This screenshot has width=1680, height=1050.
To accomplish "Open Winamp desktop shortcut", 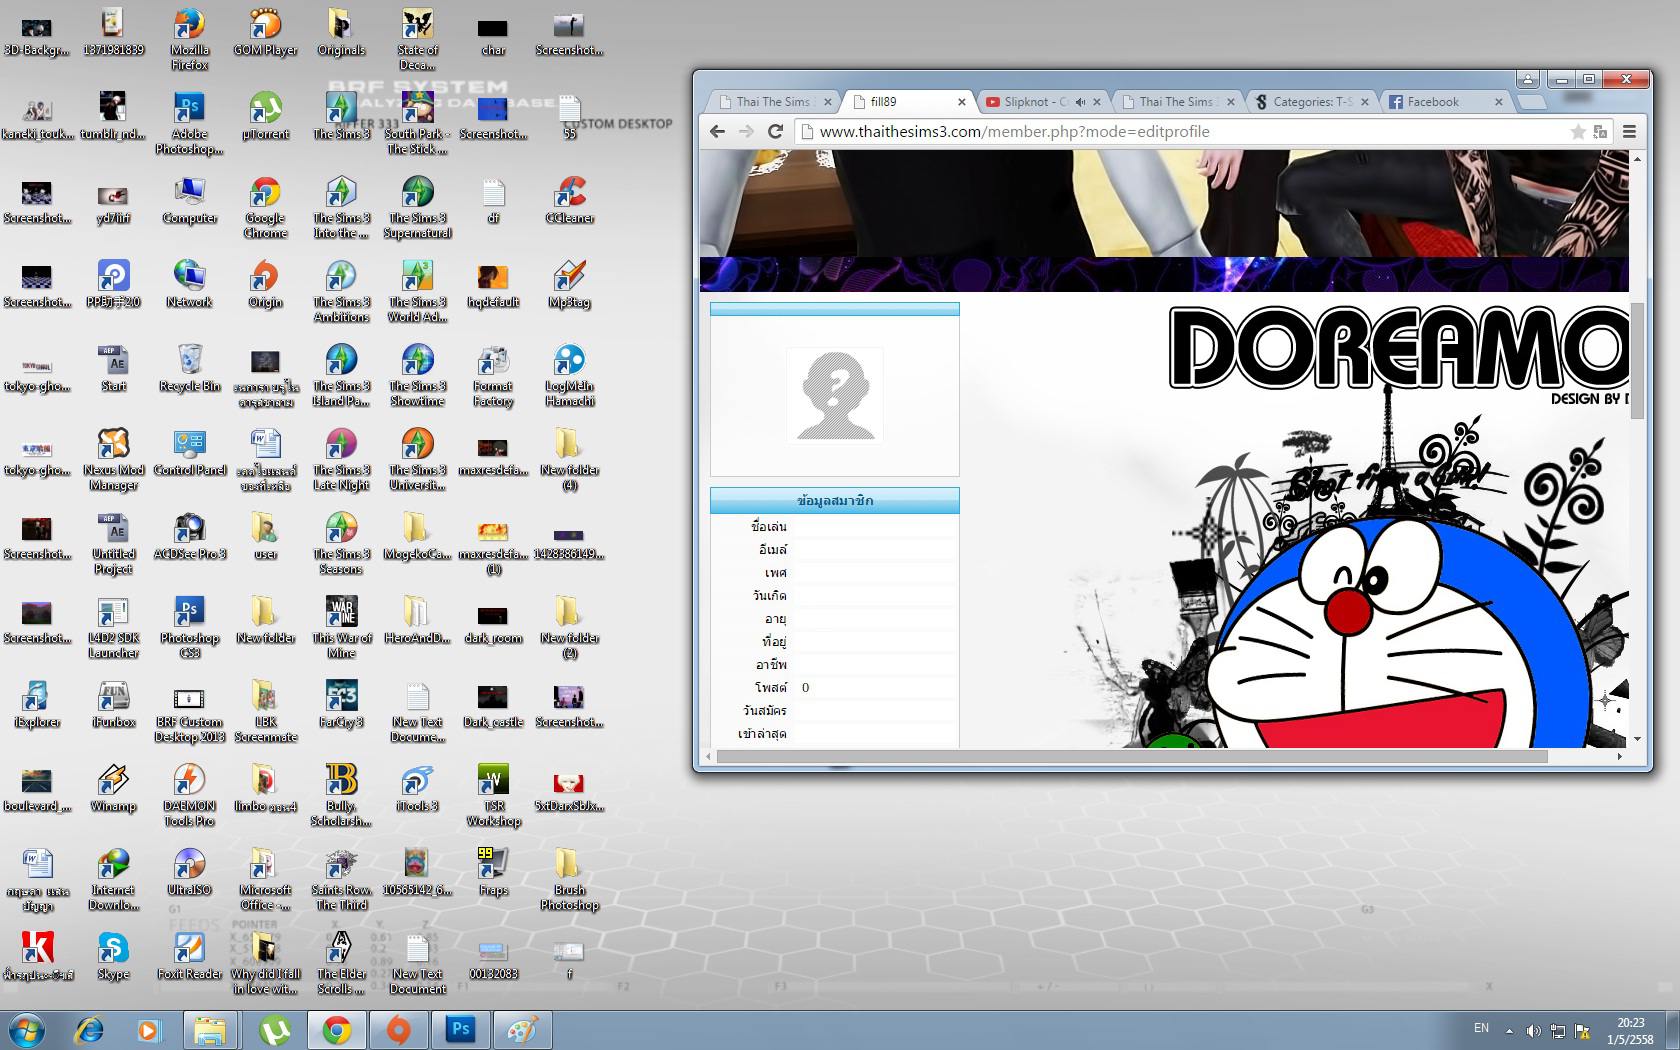I will pyautogui.click(x=113, y=789).
